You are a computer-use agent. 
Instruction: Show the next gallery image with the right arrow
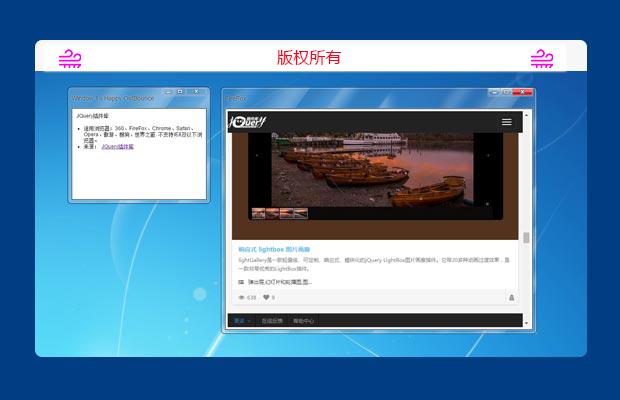[x=488, y=155]
